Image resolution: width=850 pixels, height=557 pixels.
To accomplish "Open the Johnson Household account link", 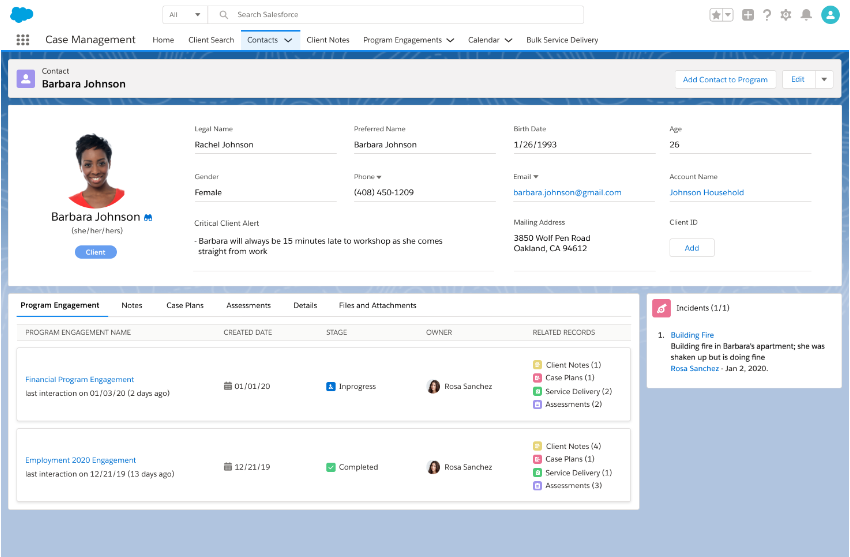I will click(x=706, y=192).
